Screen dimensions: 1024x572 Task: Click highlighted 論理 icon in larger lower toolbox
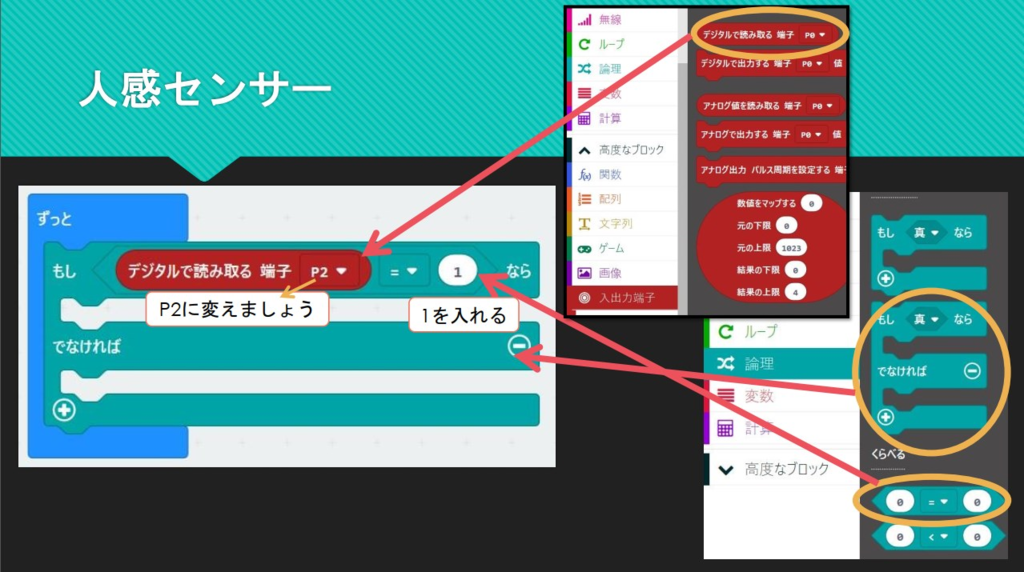[x=726, y=364]
